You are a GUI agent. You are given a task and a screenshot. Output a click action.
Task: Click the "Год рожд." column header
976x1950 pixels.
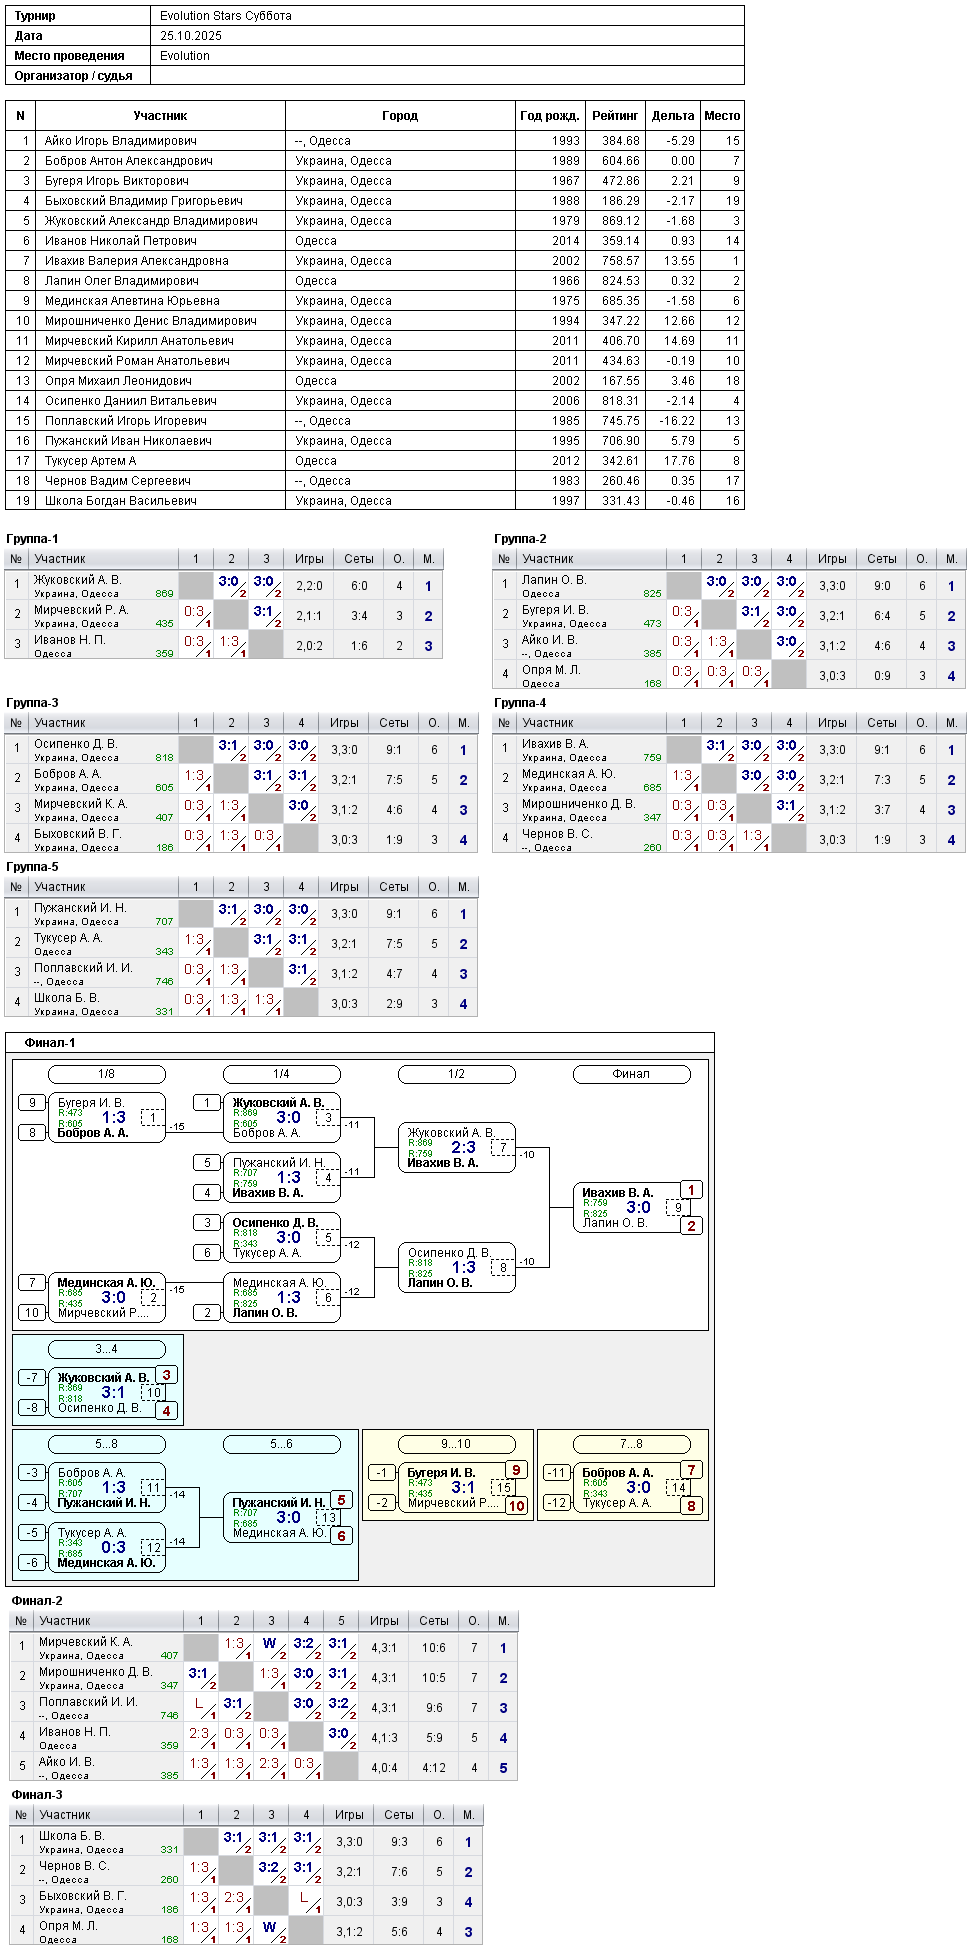pos(550,116)
